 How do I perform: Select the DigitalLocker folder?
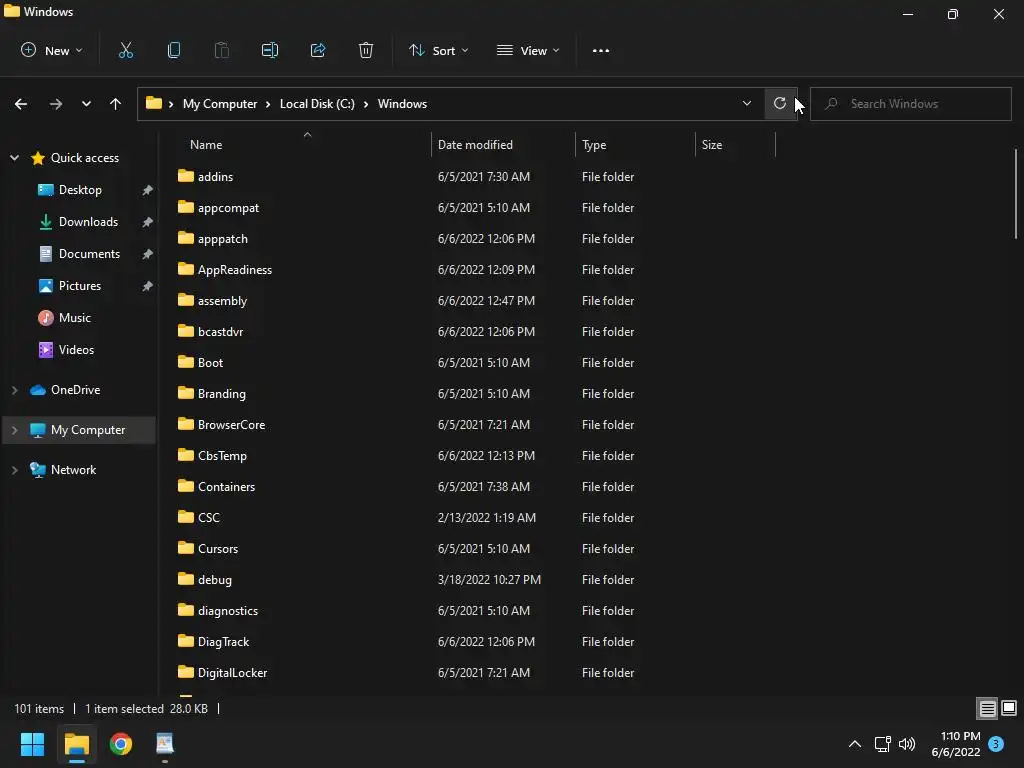[232, 673]
